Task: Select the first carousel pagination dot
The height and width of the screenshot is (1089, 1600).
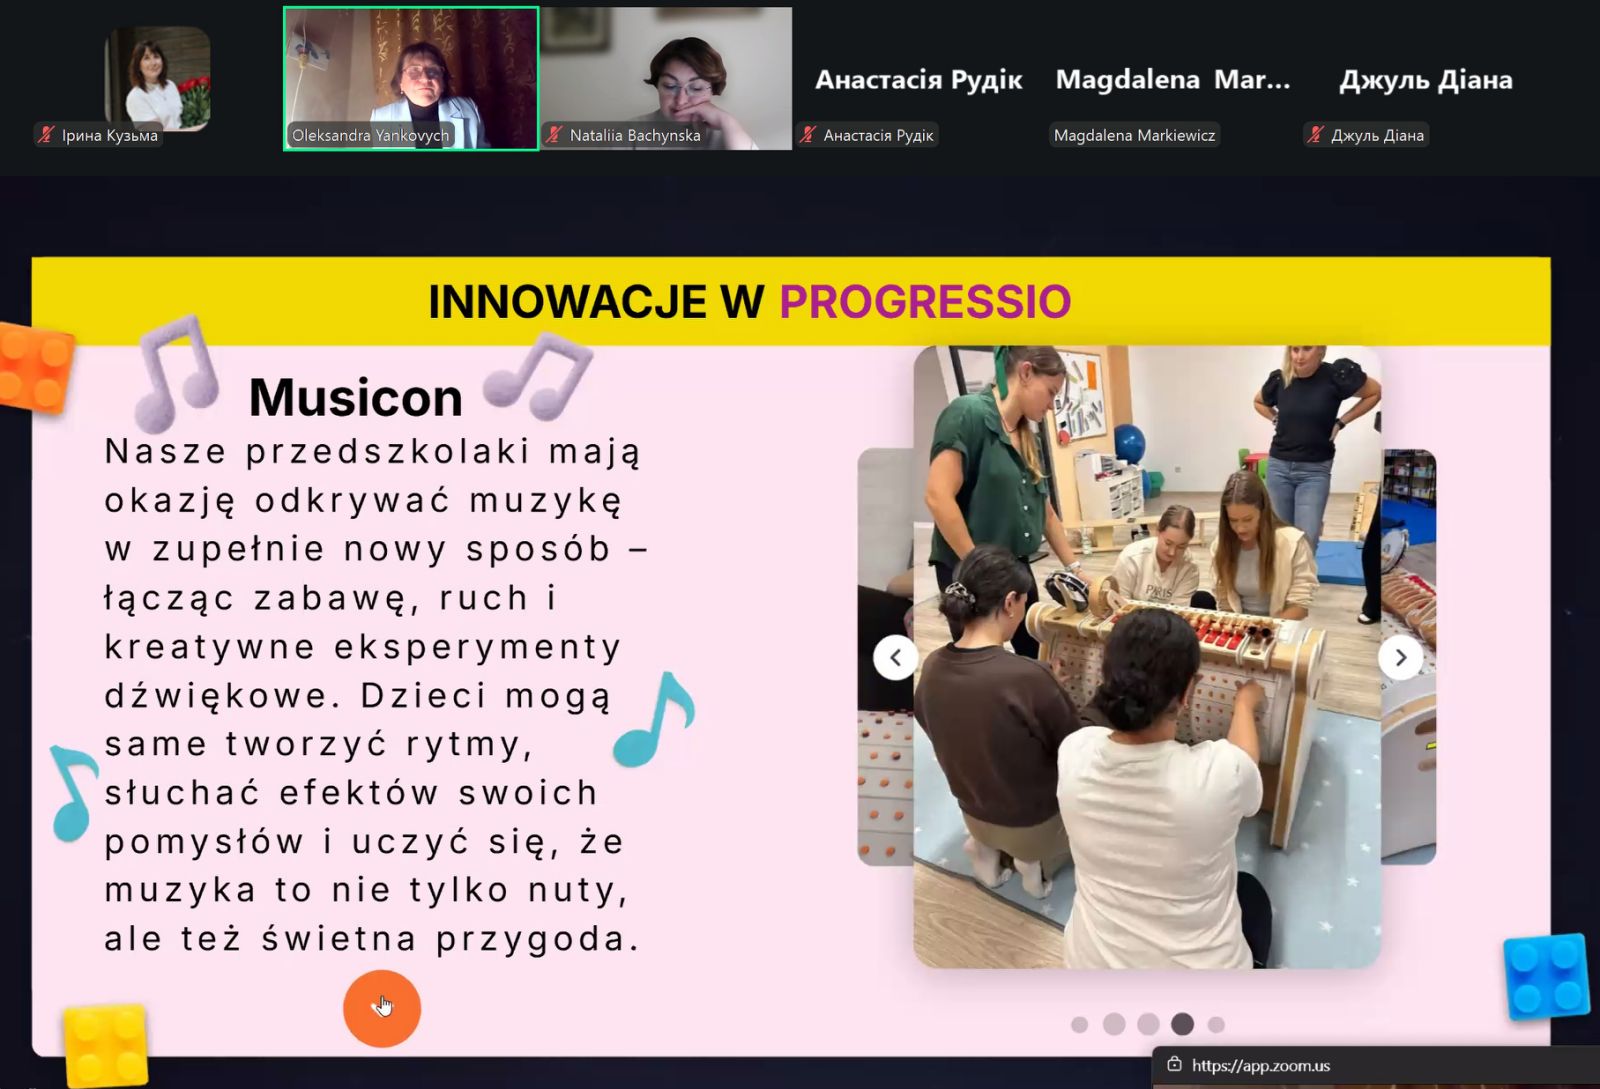Action: pyautogui.click(x=1079, y=1025)
